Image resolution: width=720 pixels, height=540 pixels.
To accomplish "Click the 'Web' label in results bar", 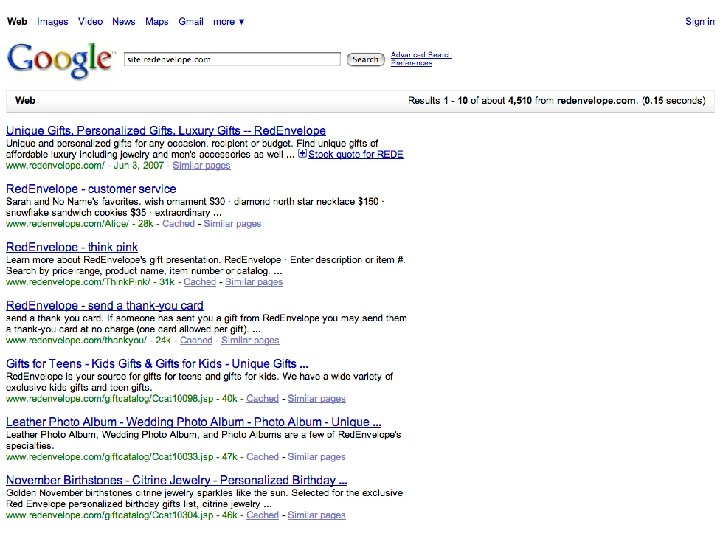I will tap(25, 101).
